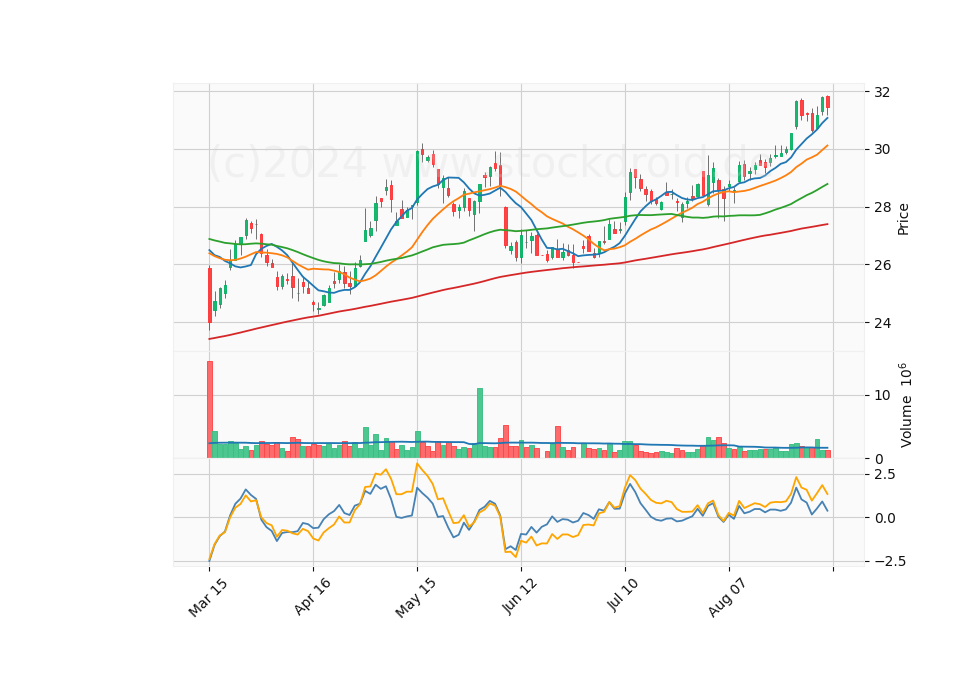Click the tallest green volume bar

480,423
